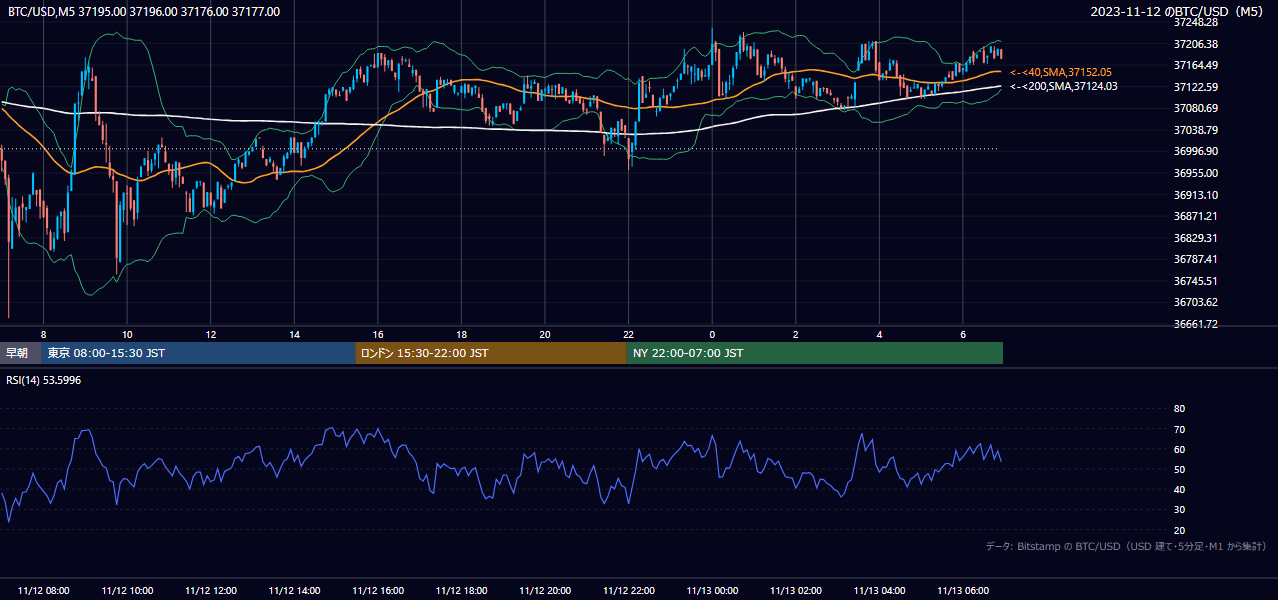Click the 11/13 04:00 time label
Viewport: 1278px width, 600px height.
(x=879, y=591)
